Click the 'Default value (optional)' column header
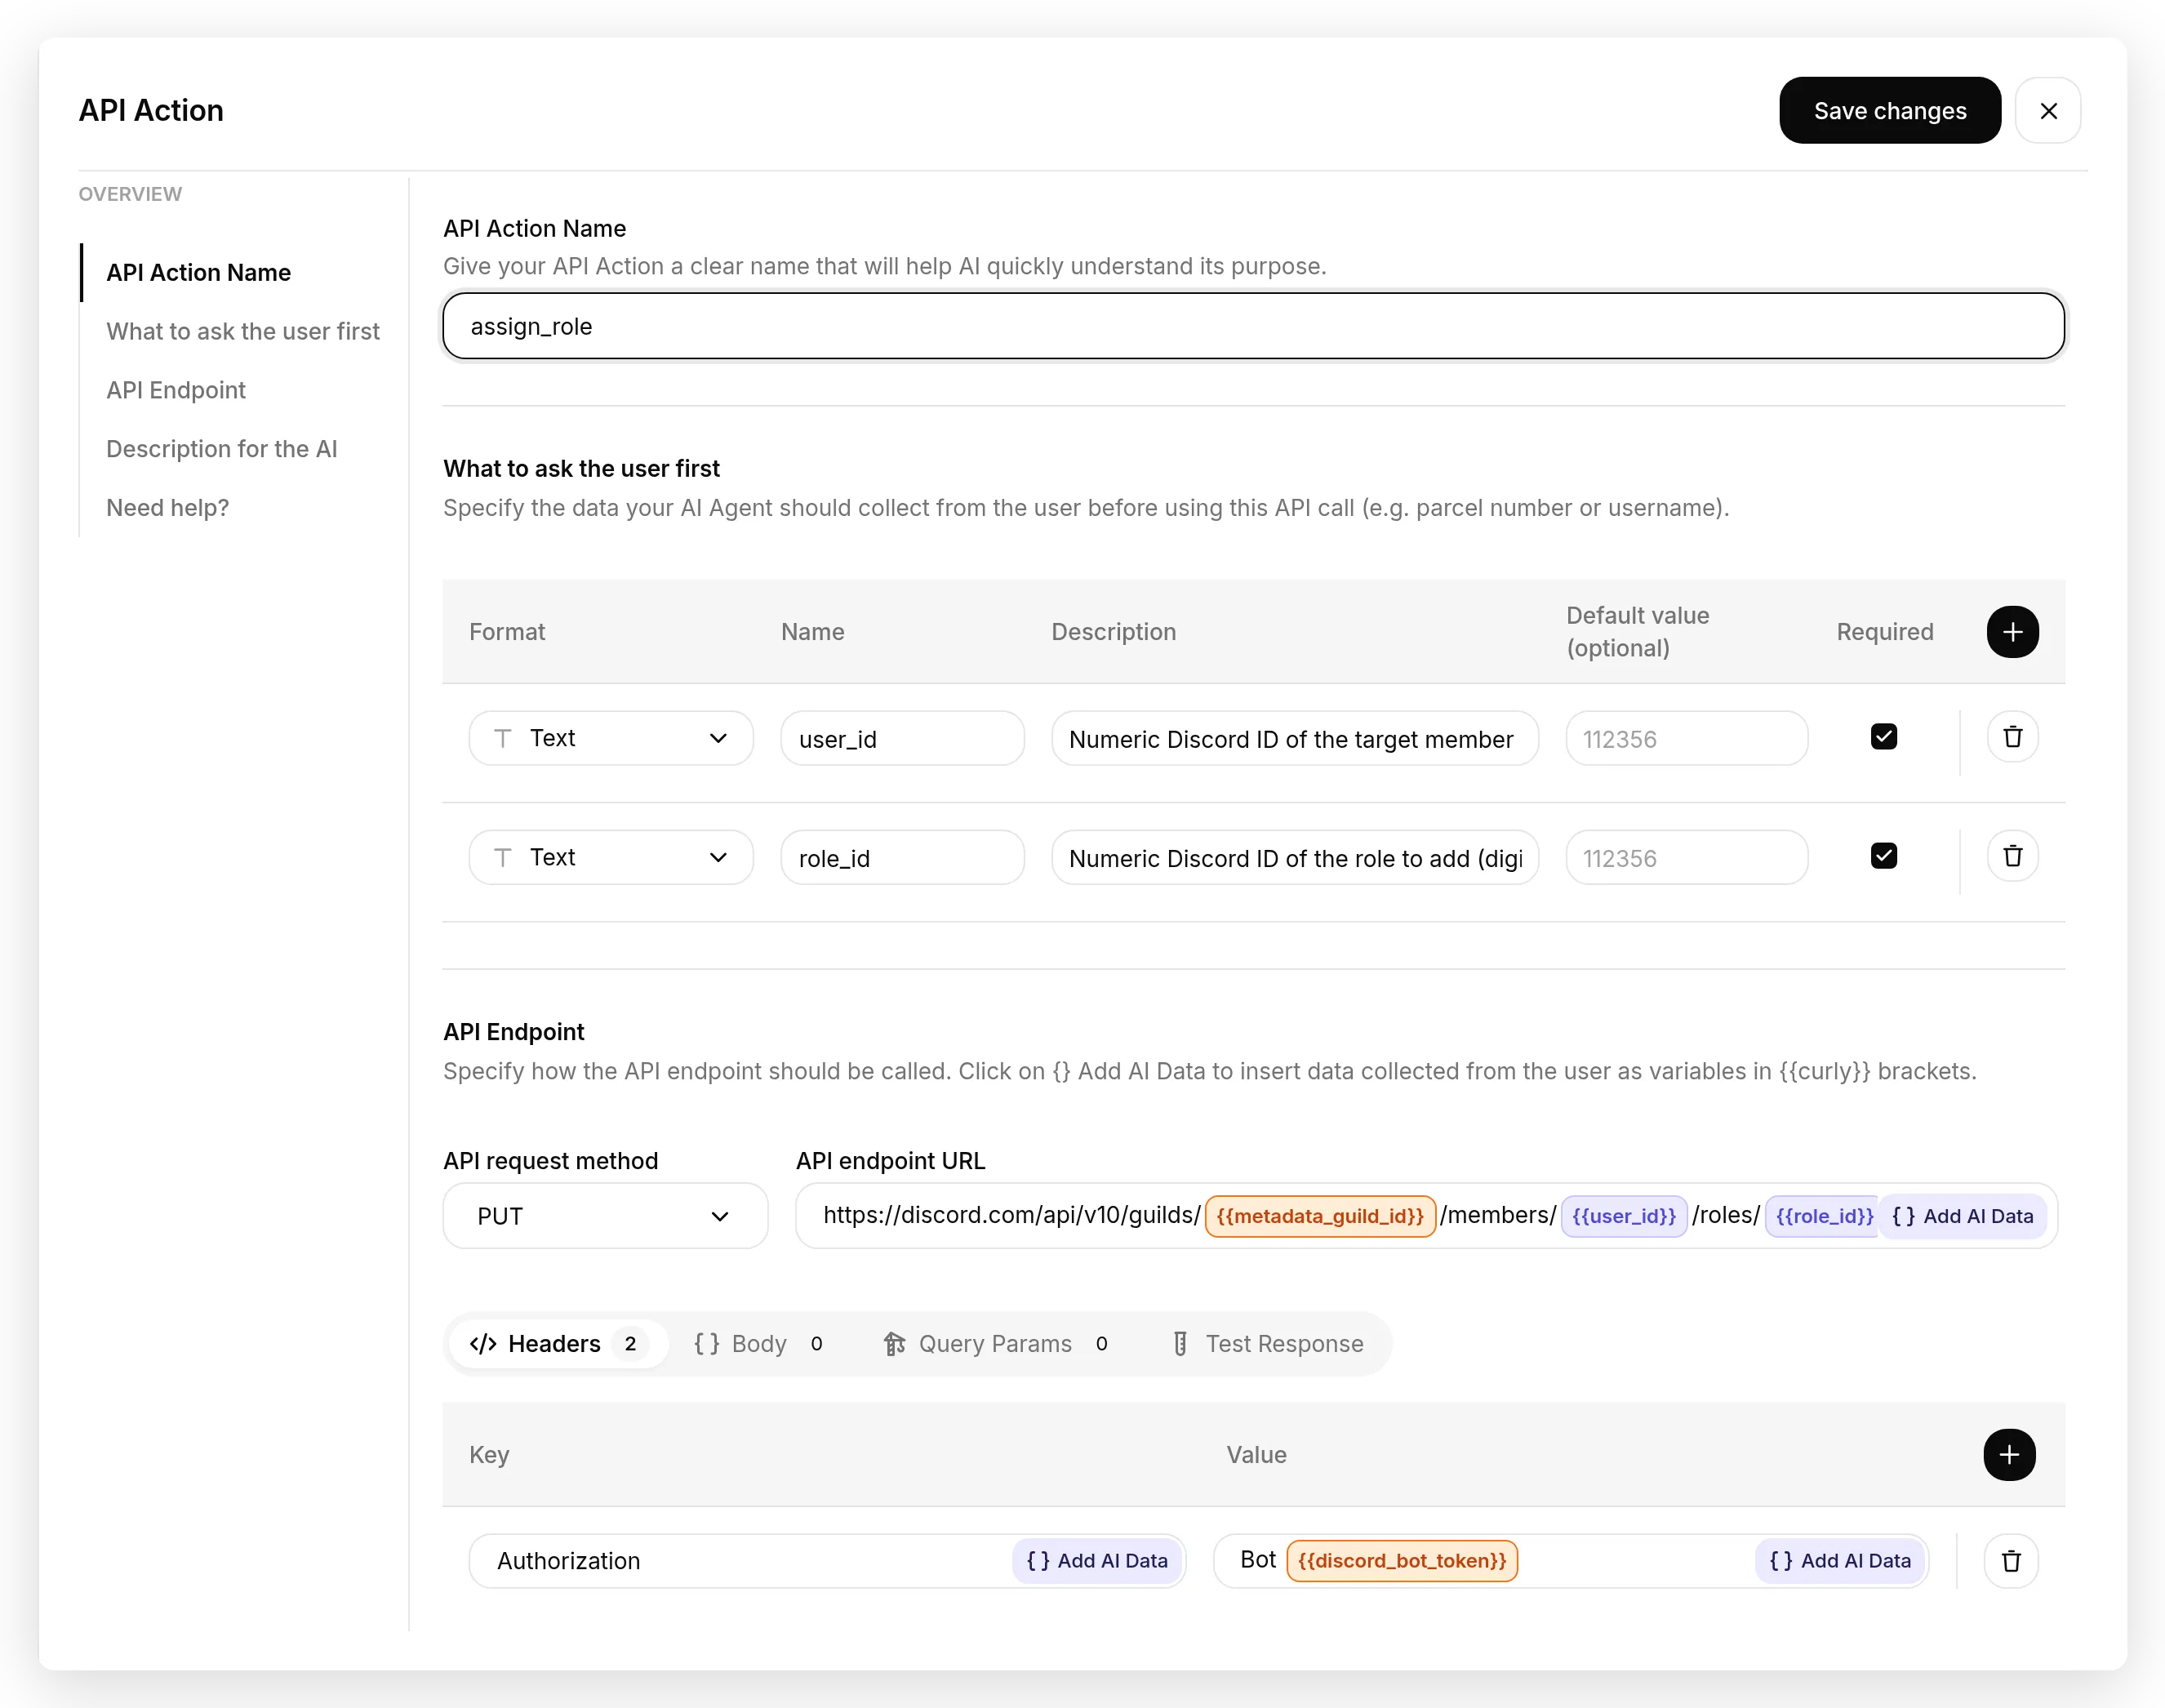This screenshot has width=2165, height=1708. [1637, 632]
